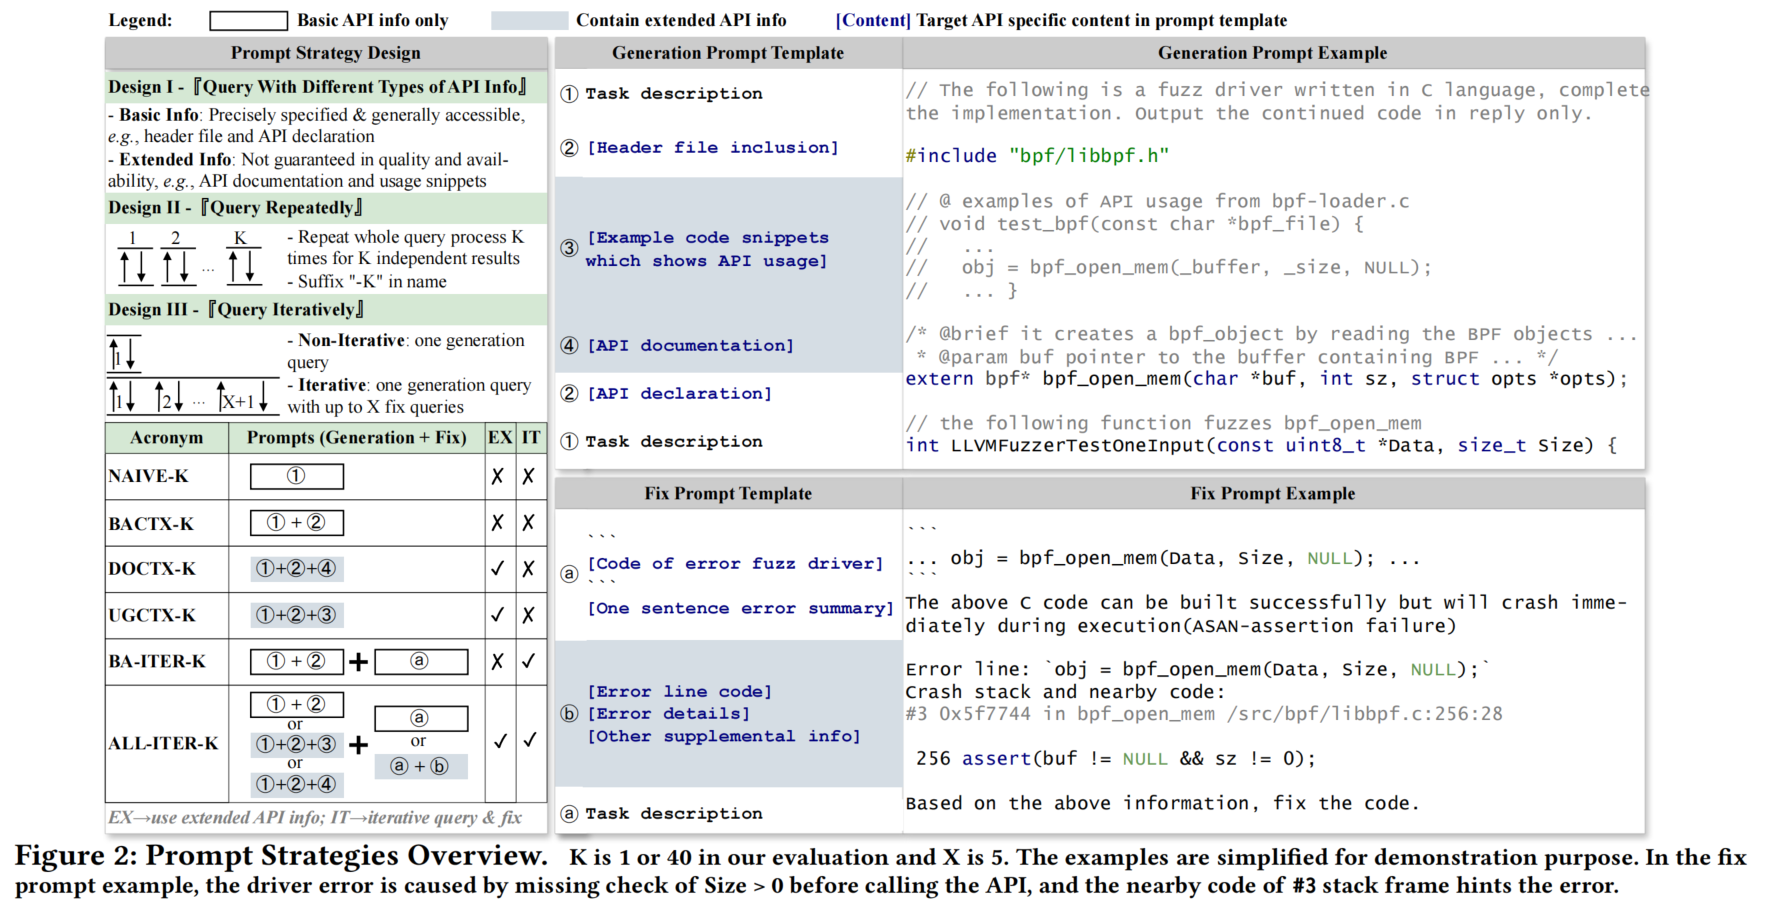
Task: Click the '[Example code snippets which shows API usage]' entry
Action: click(708, 249)
